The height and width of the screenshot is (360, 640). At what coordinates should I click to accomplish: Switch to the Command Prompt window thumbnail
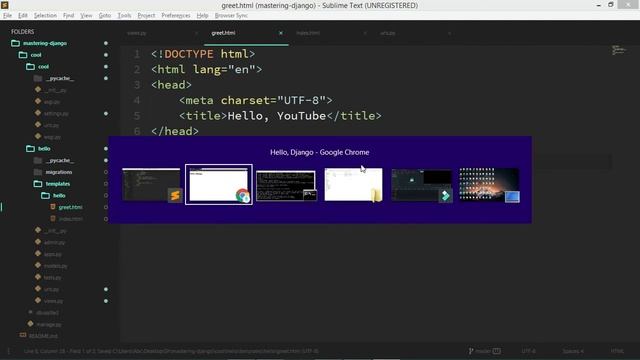coord(286,186)
